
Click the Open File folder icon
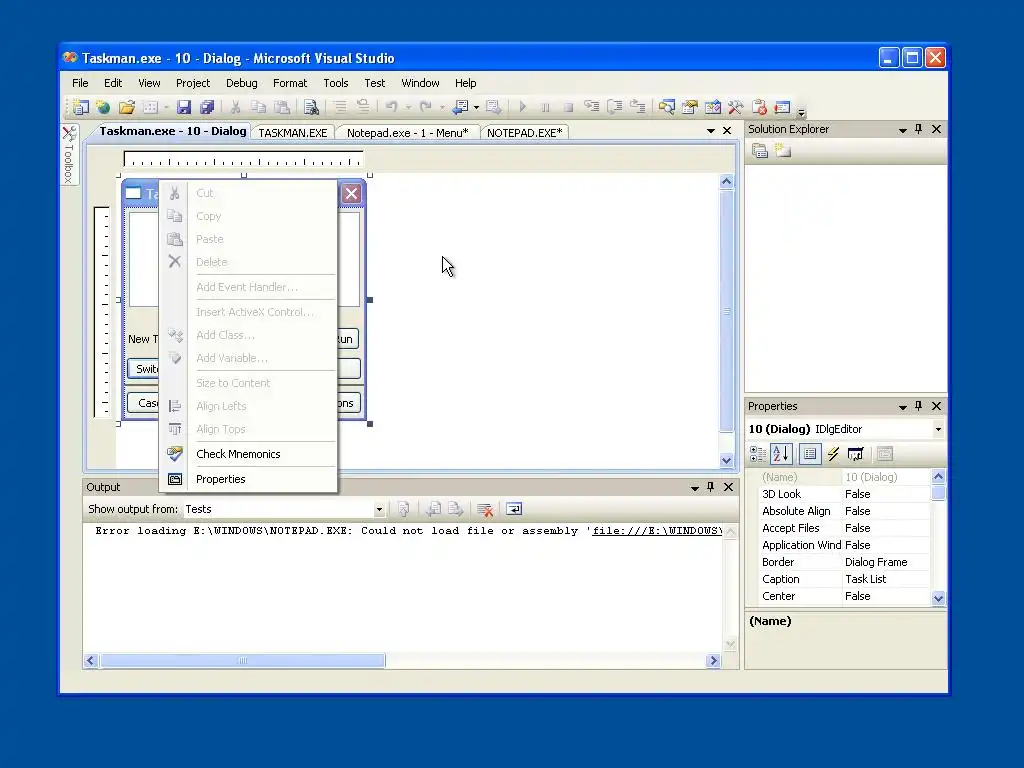click(127, 107)
